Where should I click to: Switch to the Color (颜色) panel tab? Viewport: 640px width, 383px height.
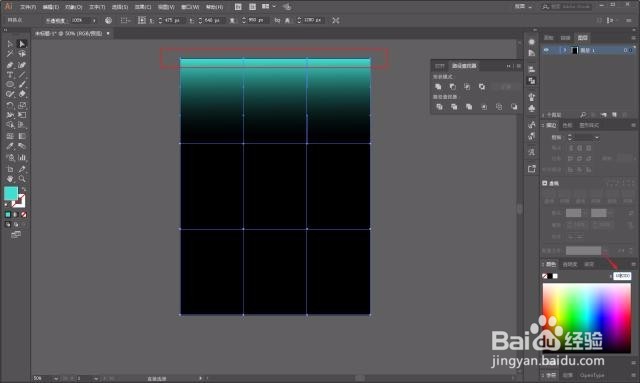551,264
